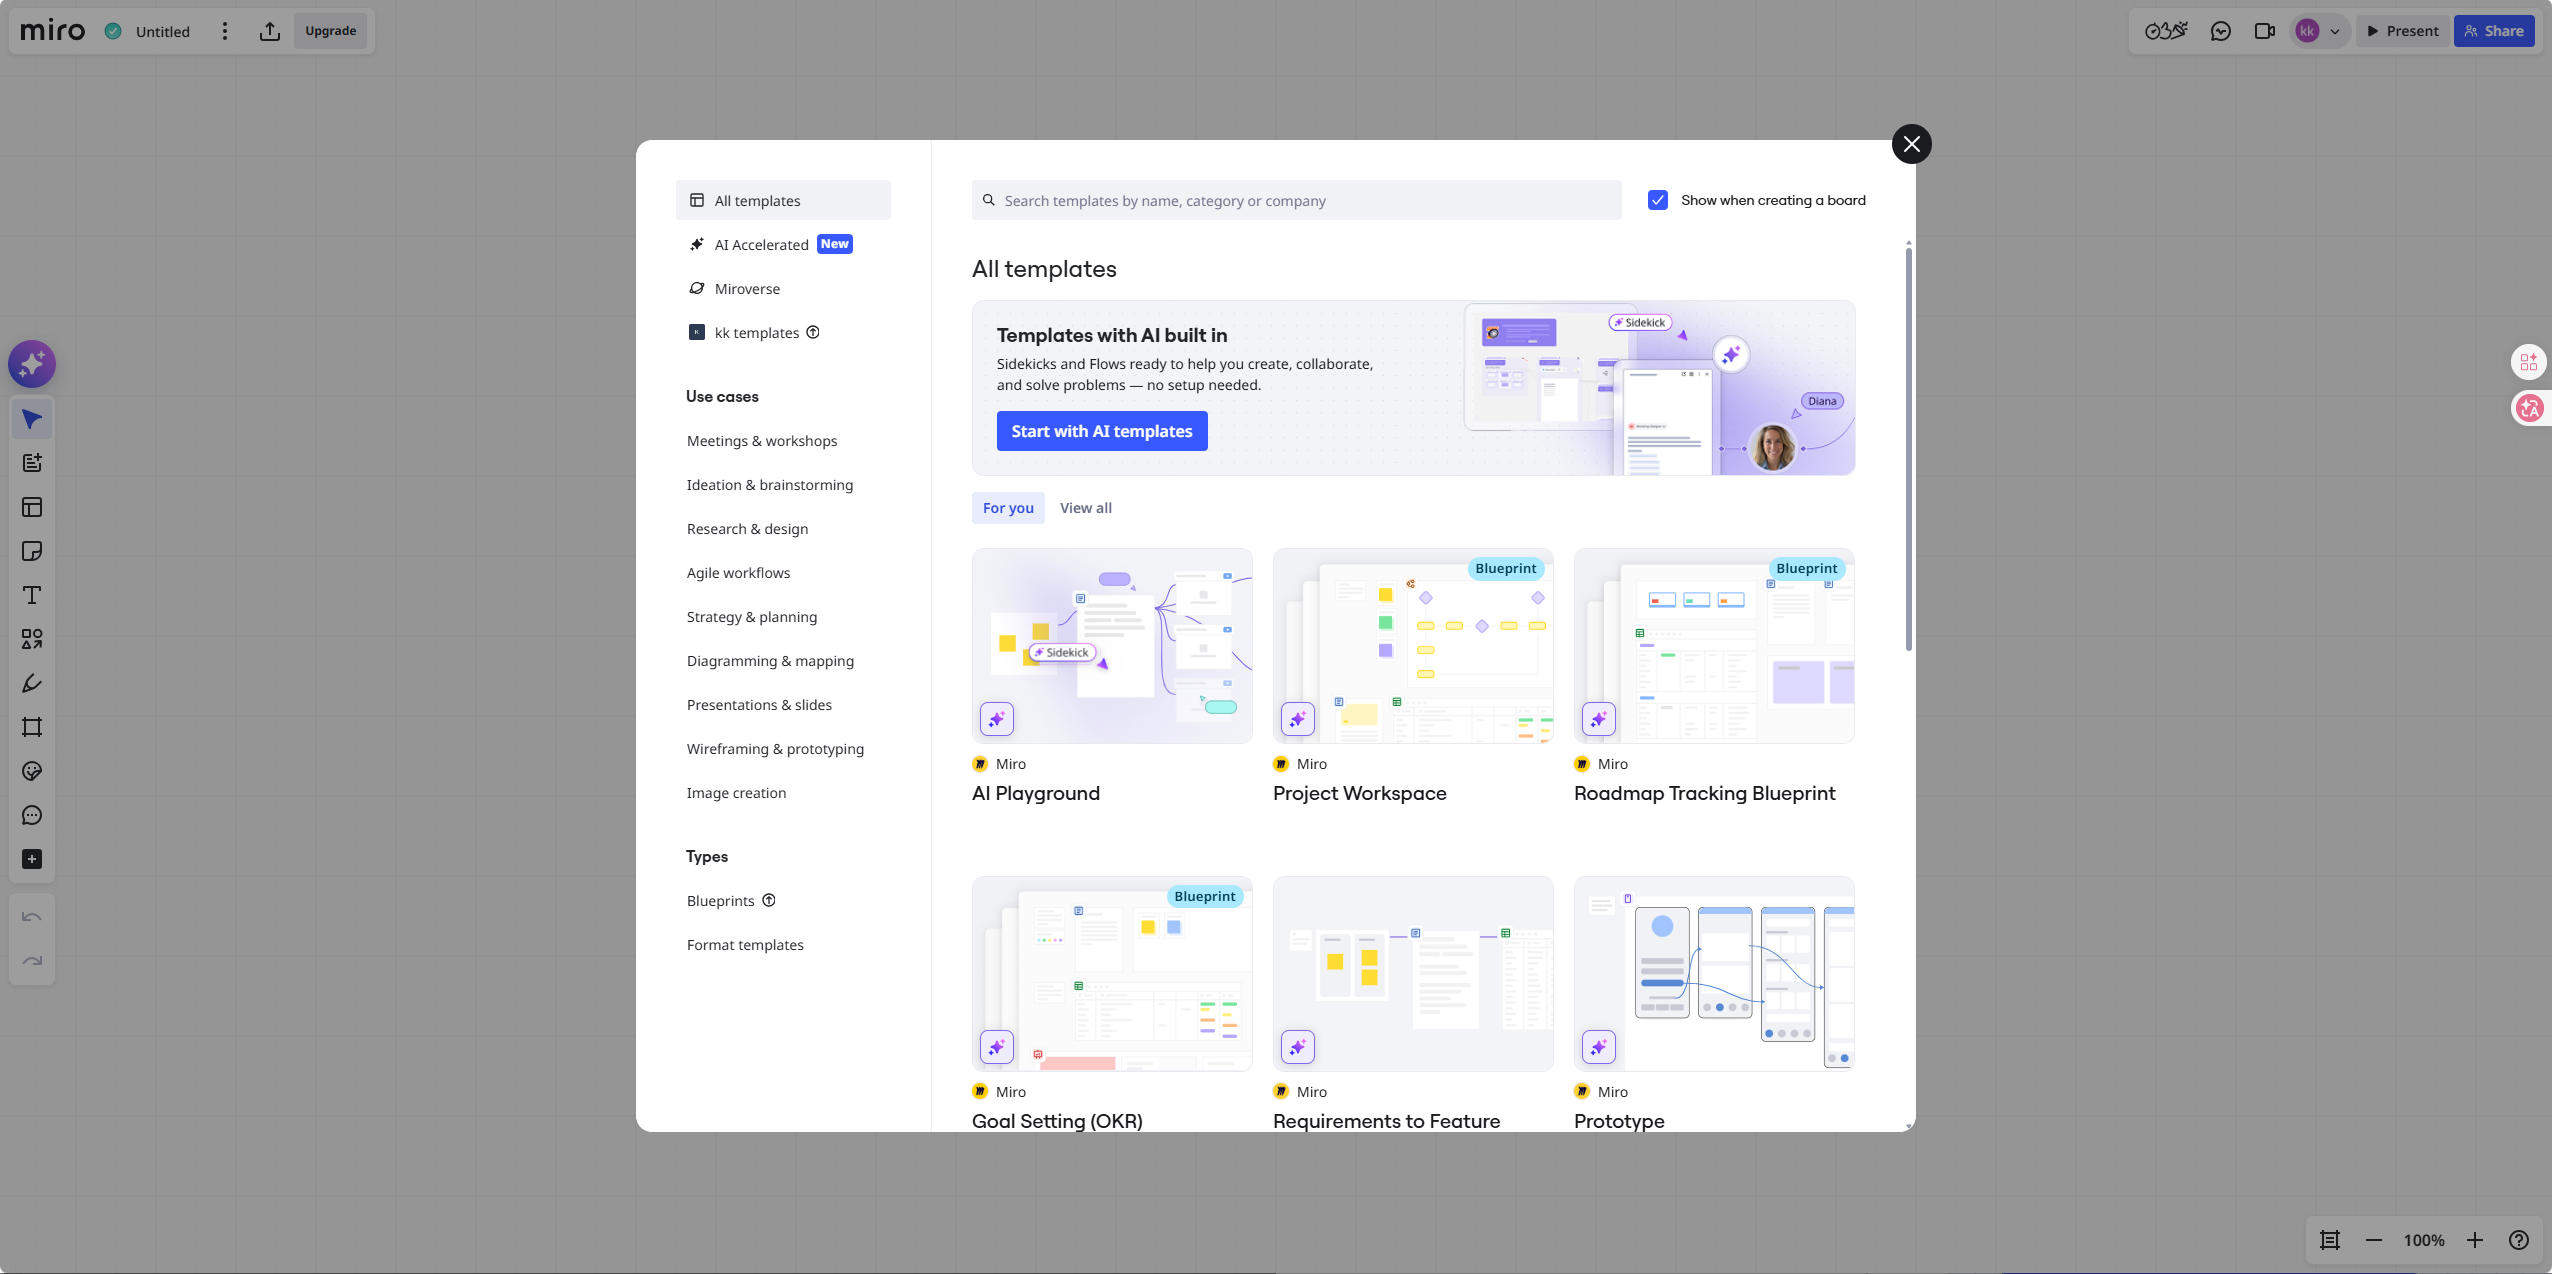Click the kk user avatar
Screen dimensions: 2552x1274
(2307, 31)
